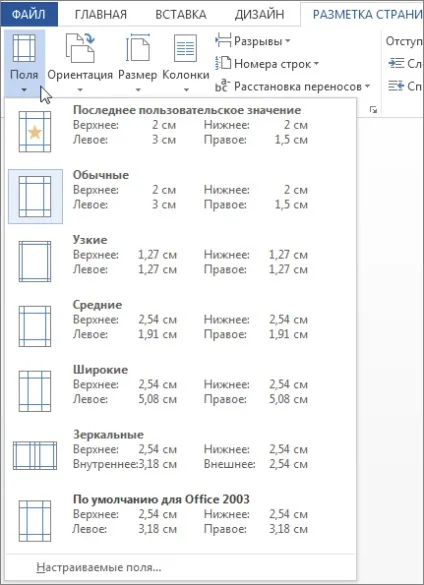Click the Поля margins icon

coord(24,48)
